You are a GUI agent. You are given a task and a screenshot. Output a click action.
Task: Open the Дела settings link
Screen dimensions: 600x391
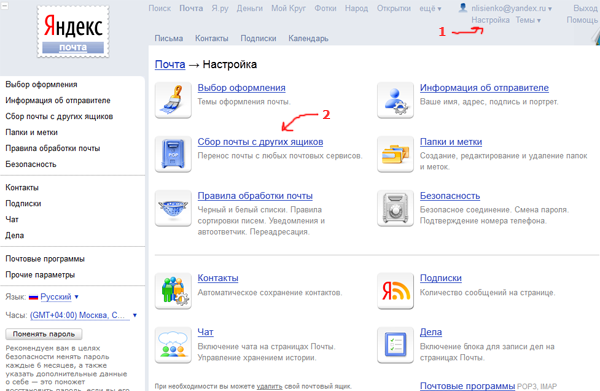(430, 332)
